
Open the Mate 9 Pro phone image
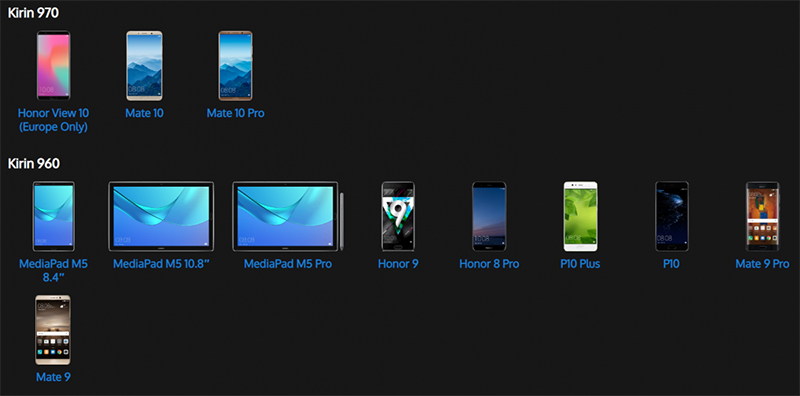[x=762, y=216]
